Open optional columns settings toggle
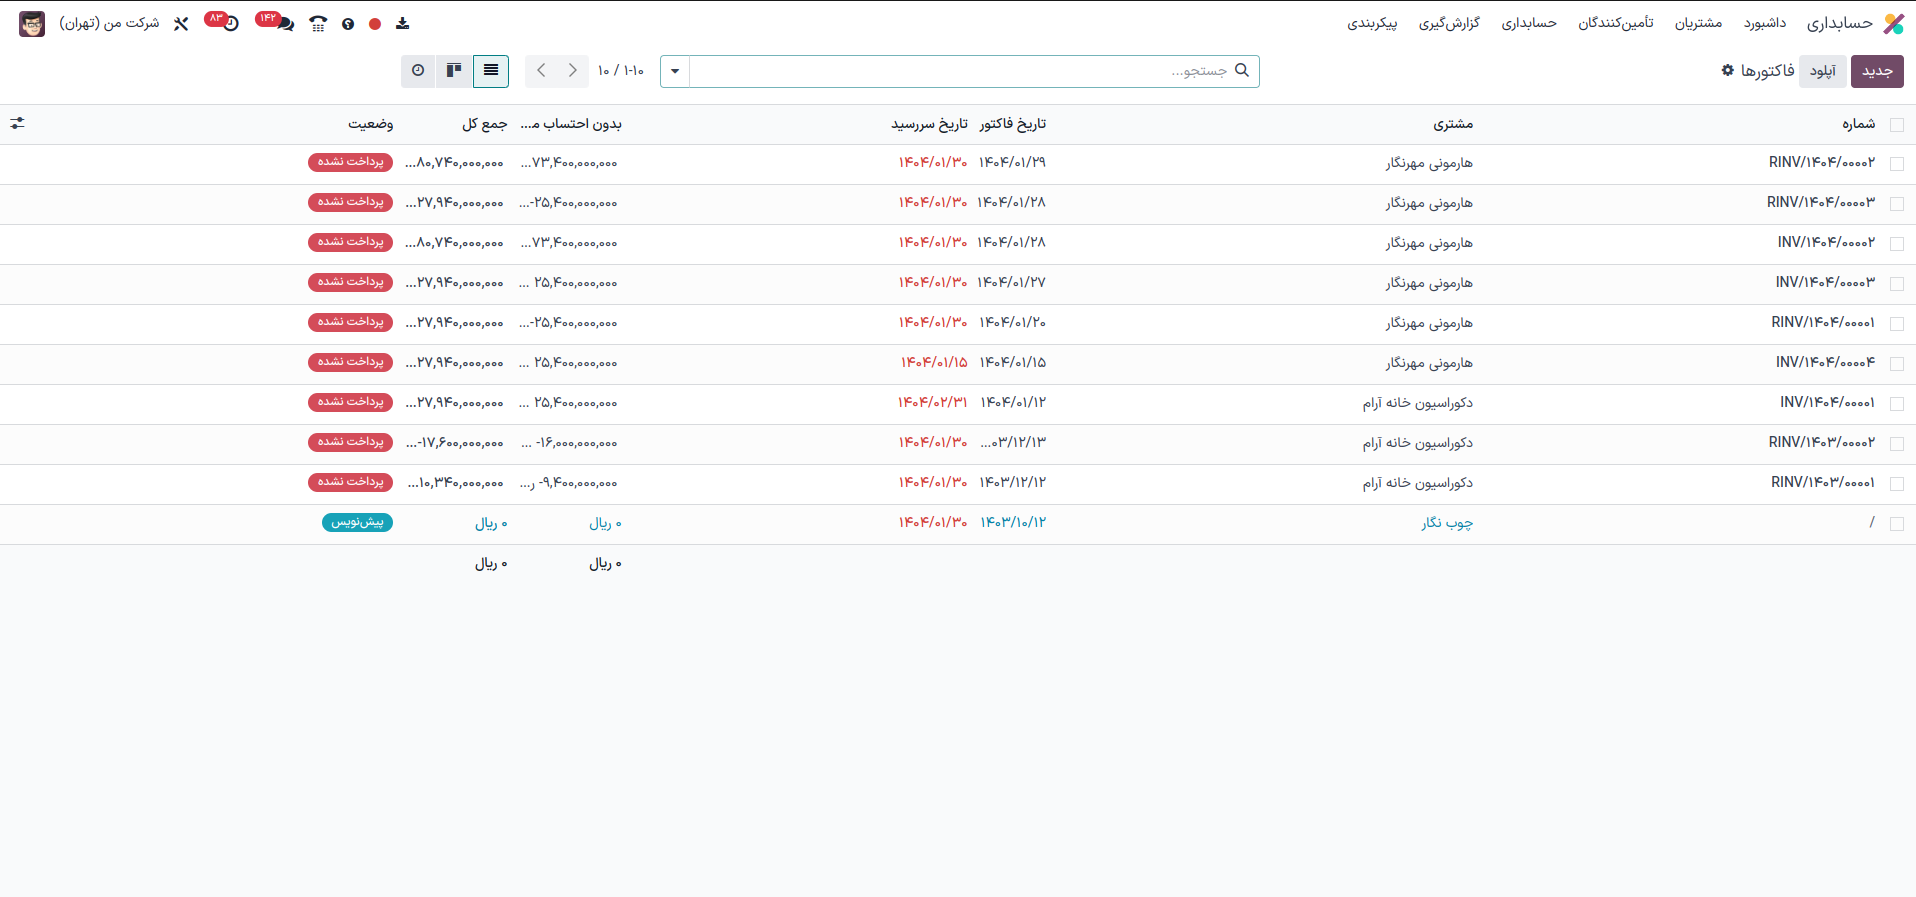 pyautogui.click(x=17, y=124)
